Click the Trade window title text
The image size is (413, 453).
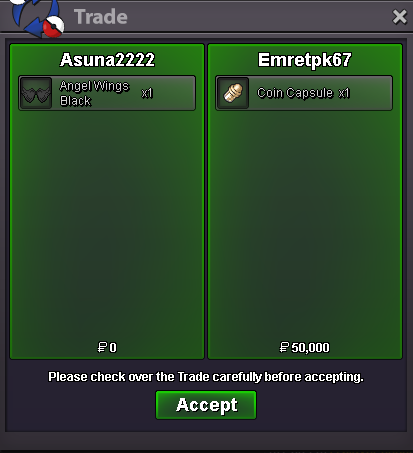pyautogui.click(x=101, y=17)
